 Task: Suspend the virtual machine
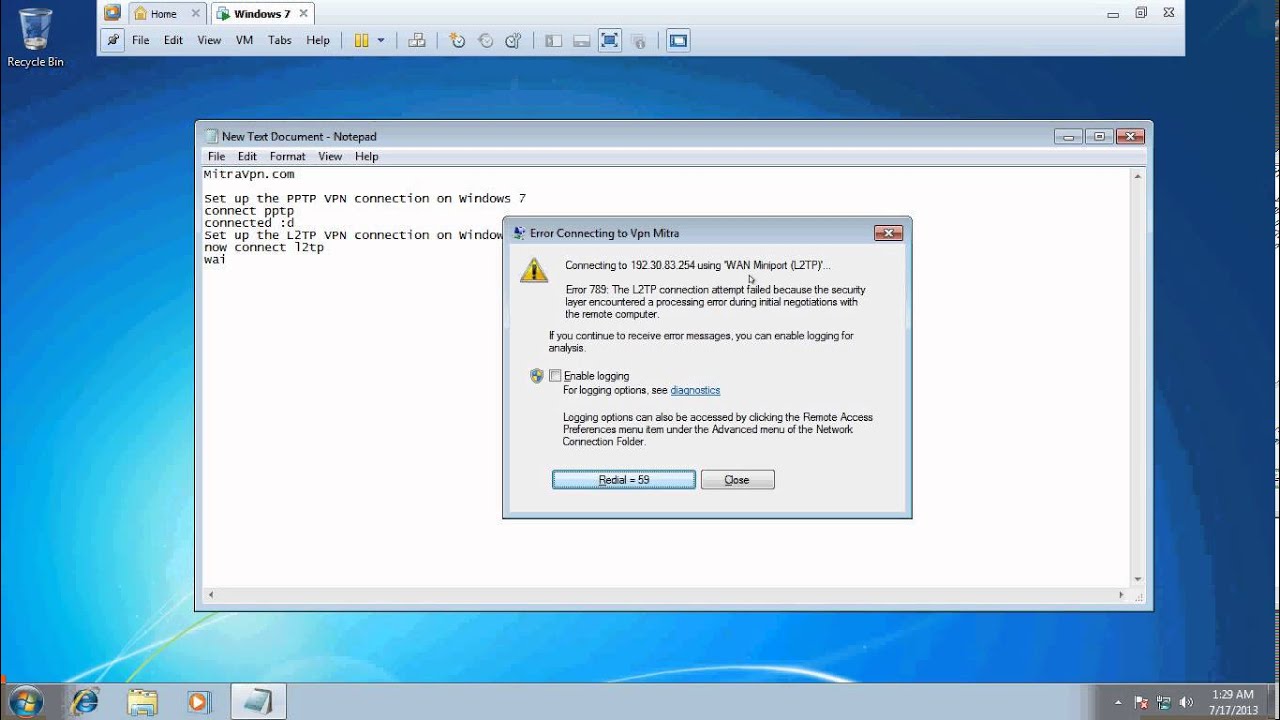pos(364,40)
